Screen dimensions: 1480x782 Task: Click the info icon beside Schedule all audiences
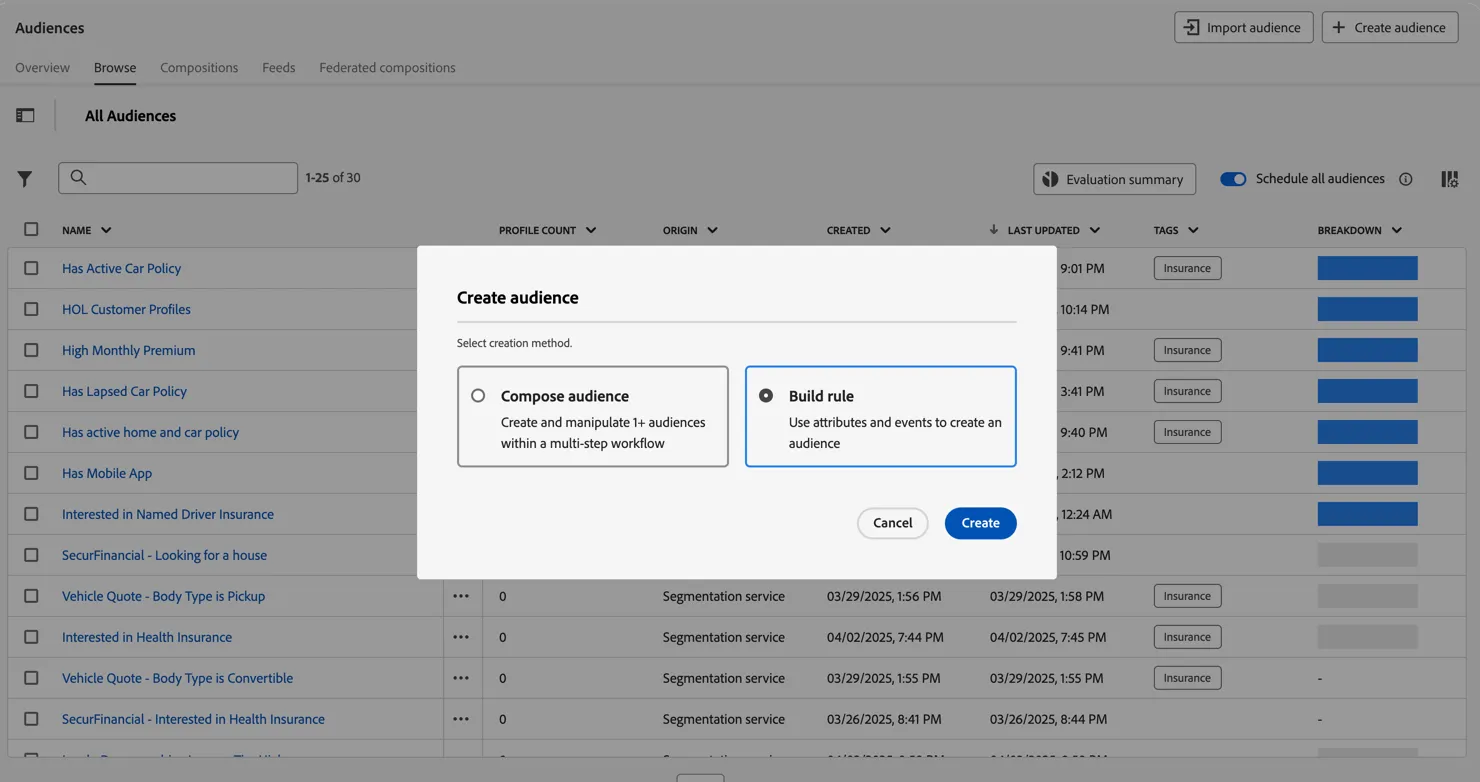(x=1406, y=179)
